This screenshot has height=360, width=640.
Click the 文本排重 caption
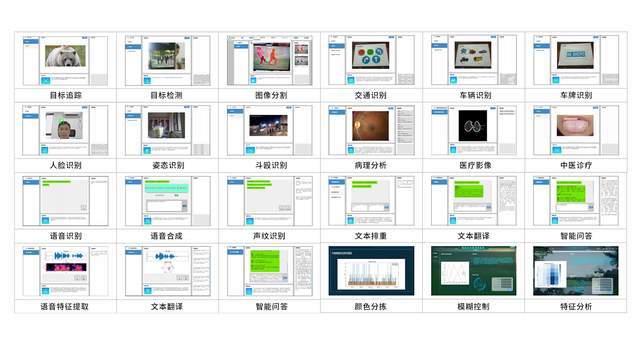(370, 236)
